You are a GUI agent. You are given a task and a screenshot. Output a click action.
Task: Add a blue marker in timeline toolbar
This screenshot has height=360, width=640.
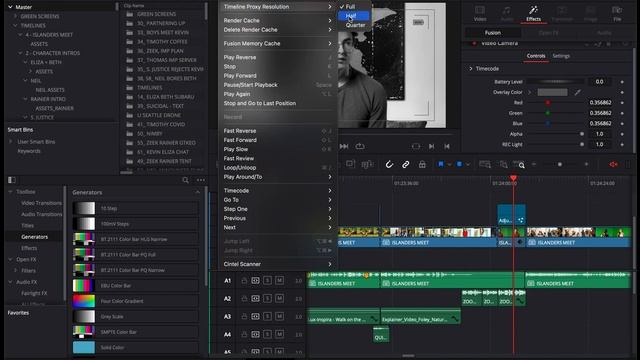[x=459, y=164]
